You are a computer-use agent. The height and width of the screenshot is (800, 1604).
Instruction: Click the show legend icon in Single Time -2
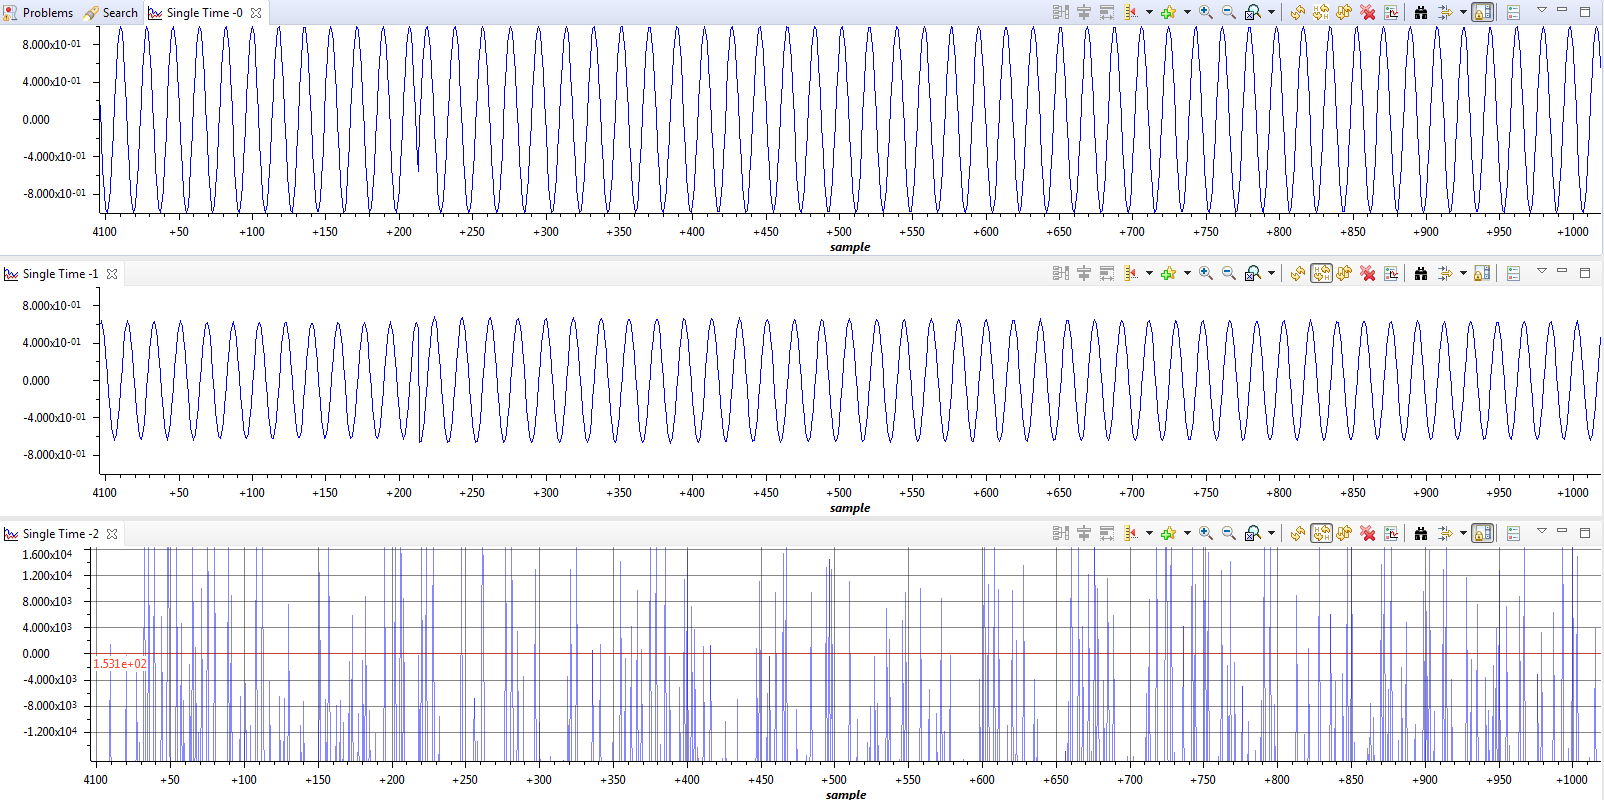click(x=1513, y=533)
